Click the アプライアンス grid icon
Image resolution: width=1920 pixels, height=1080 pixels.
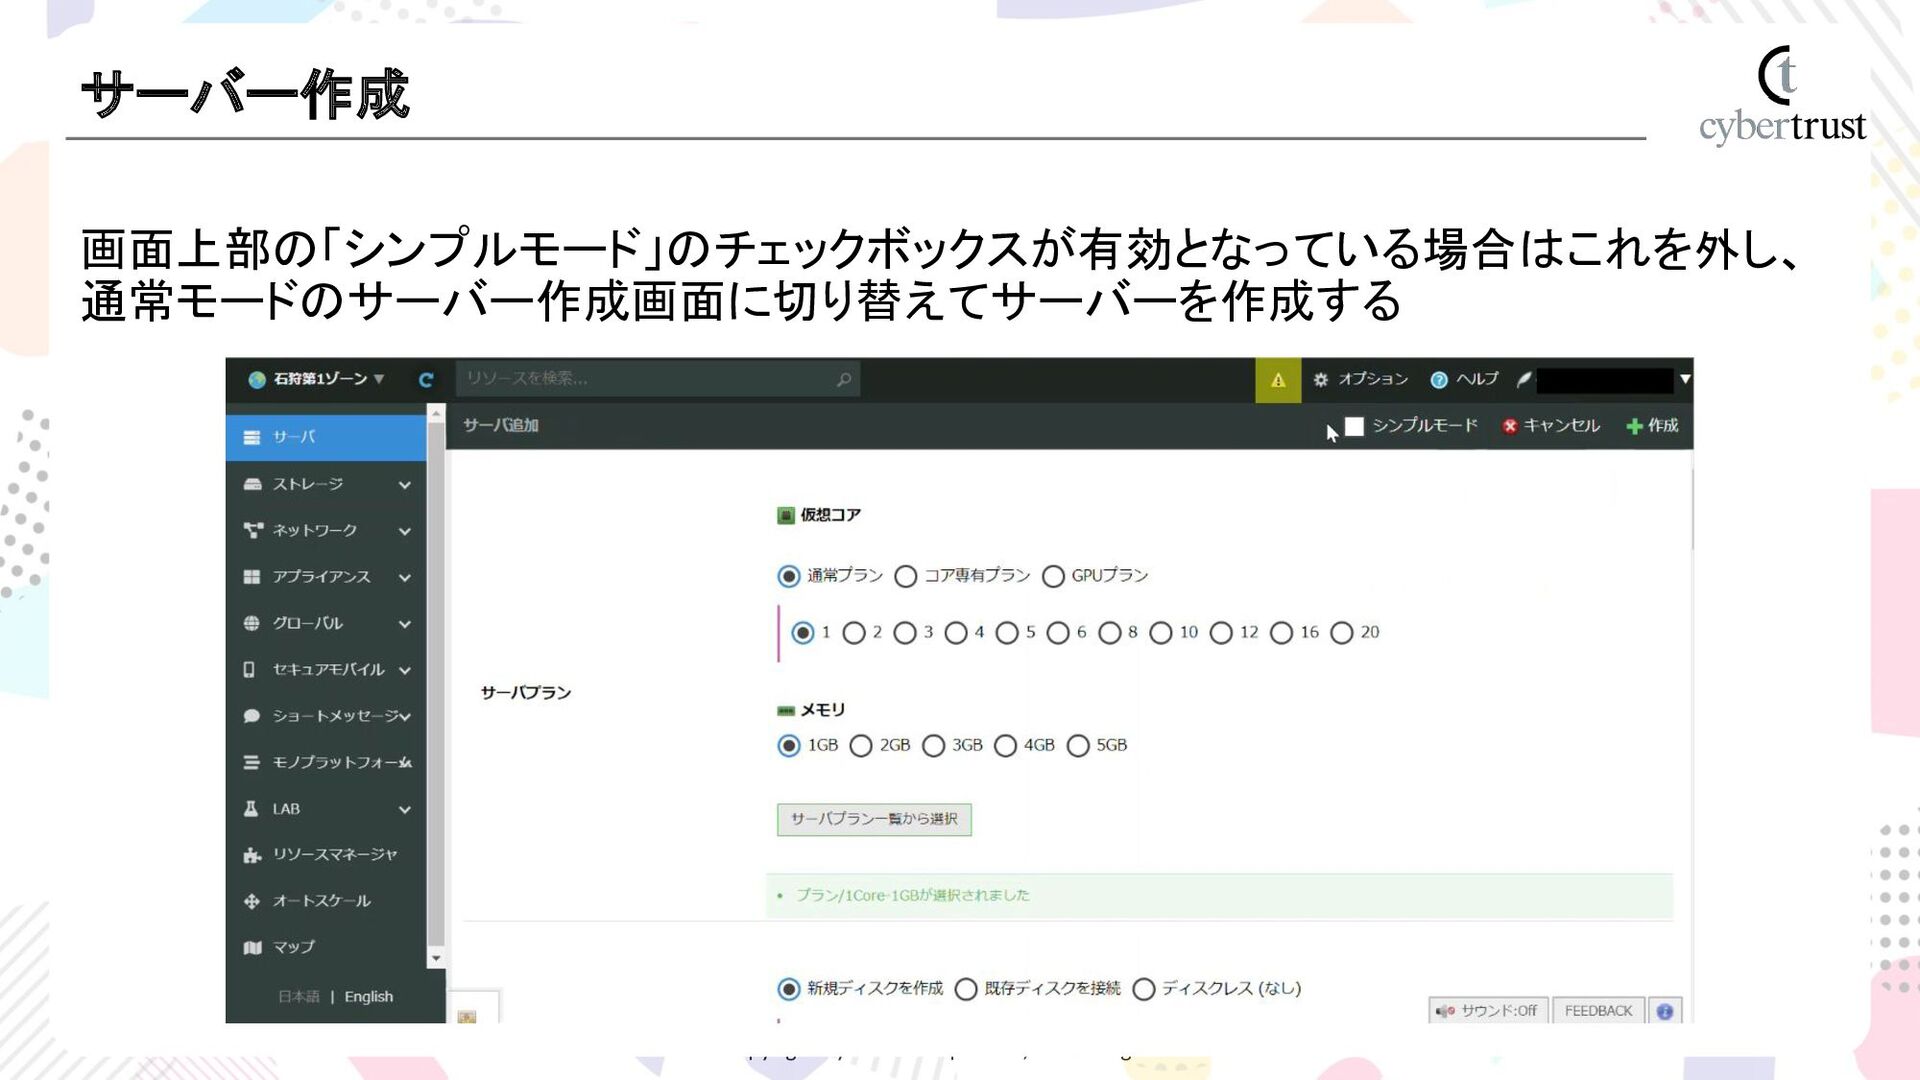pyautogui.click(x=252, y=577)
